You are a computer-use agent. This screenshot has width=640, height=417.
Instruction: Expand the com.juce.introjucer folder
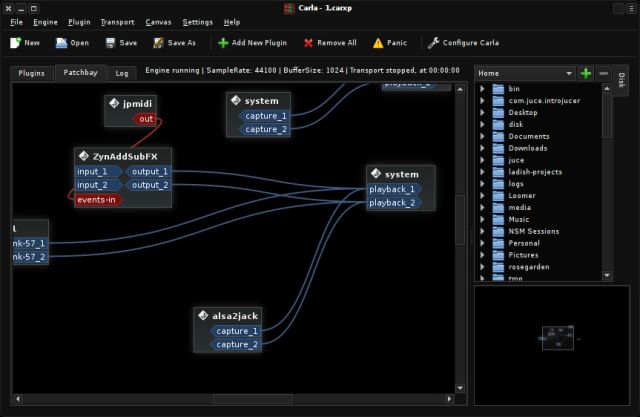[482, 100]
